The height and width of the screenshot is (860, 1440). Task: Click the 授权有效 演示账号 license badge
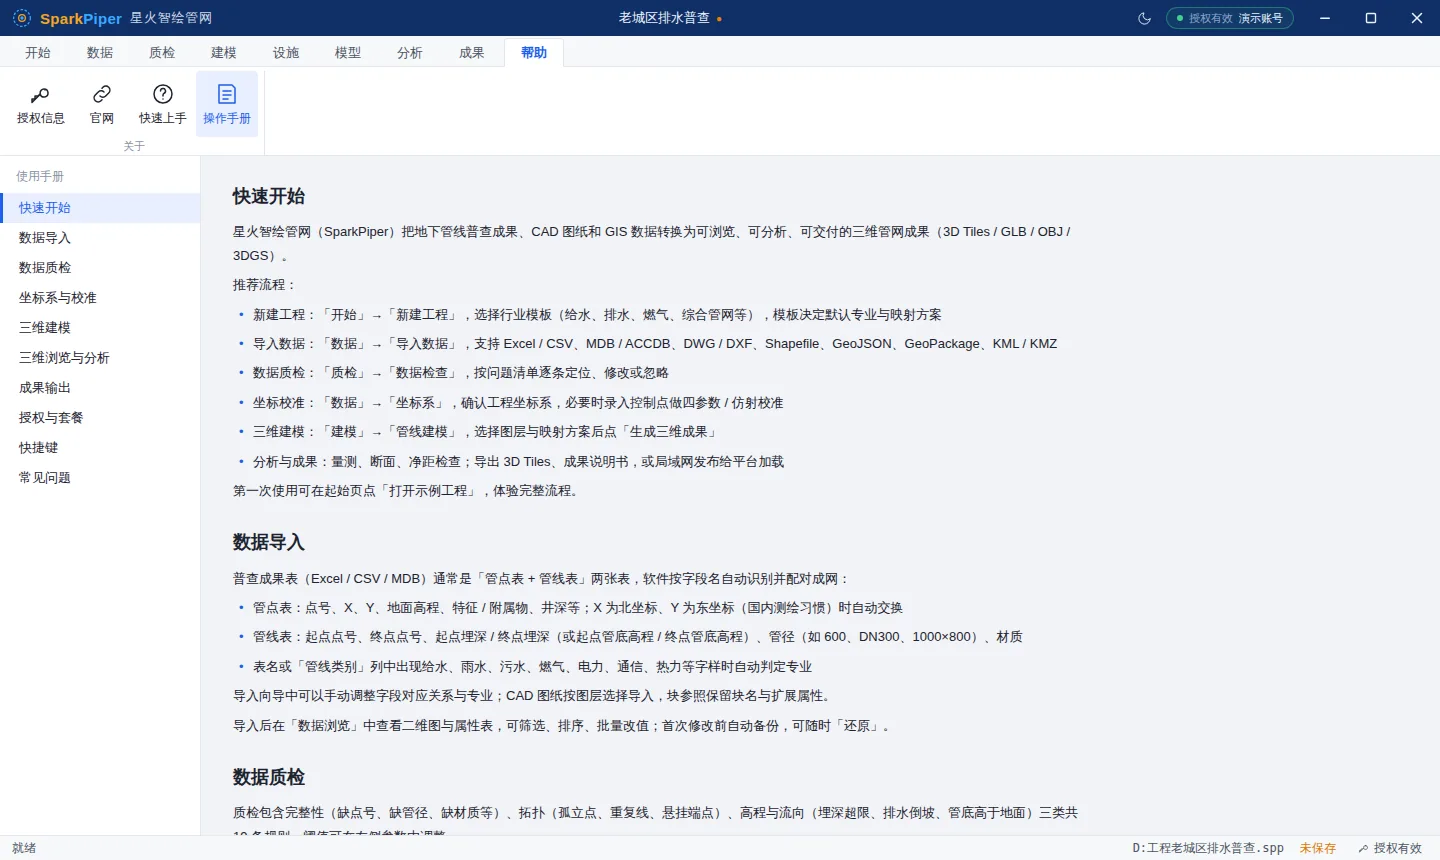pyautogui.click(x=1230, y=18)
